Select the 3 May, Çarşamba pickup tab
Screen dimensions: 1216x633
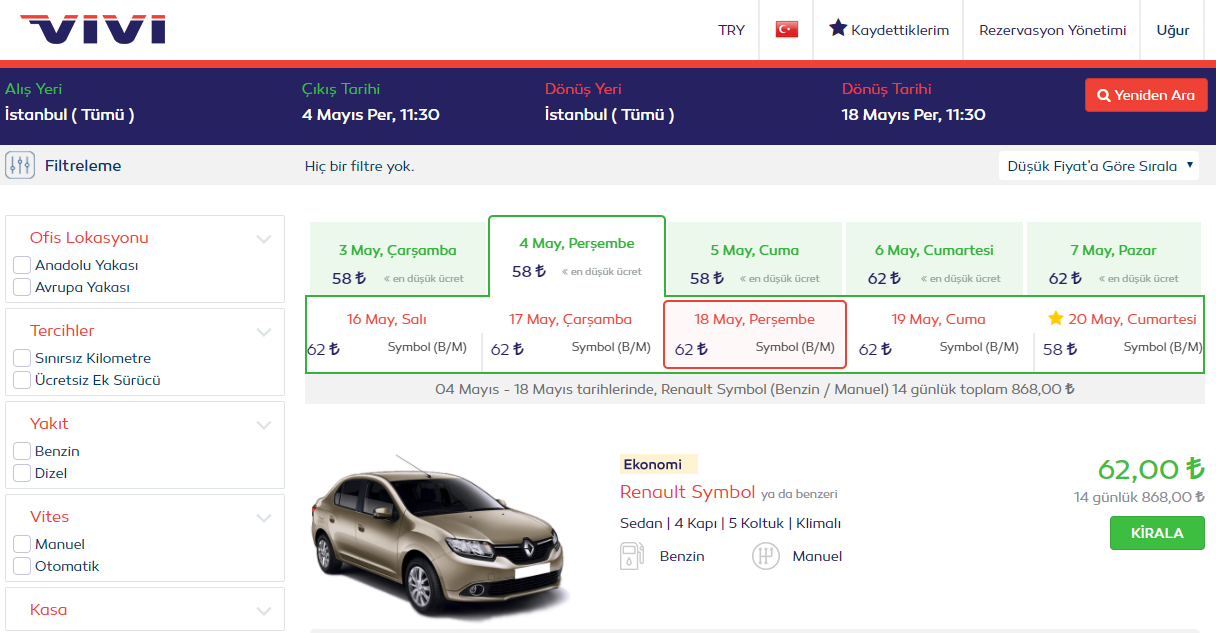pos(397,259)
